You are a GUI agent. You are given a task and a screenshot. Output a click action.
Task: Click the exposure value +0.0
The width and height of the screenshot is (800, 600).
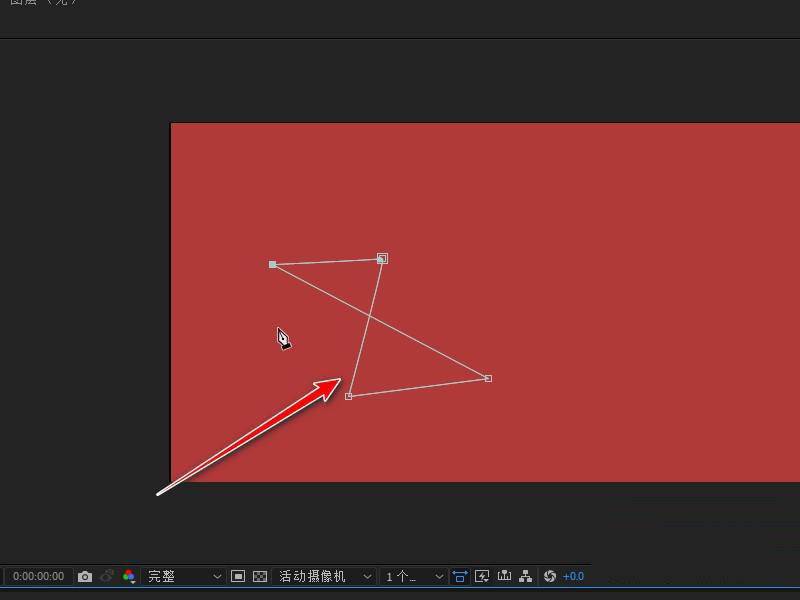pos(573,577)
